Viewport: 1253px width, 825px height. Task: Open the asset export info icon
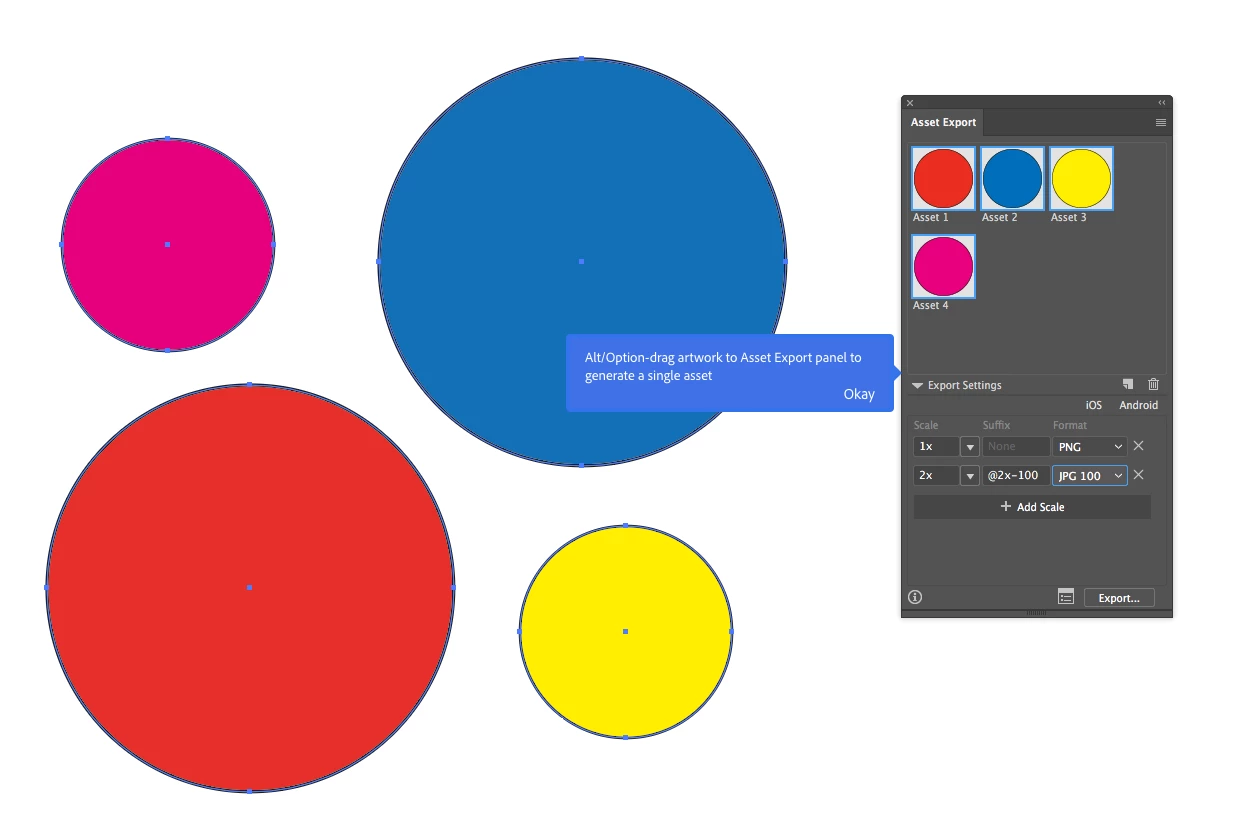[x=915, y=597]
